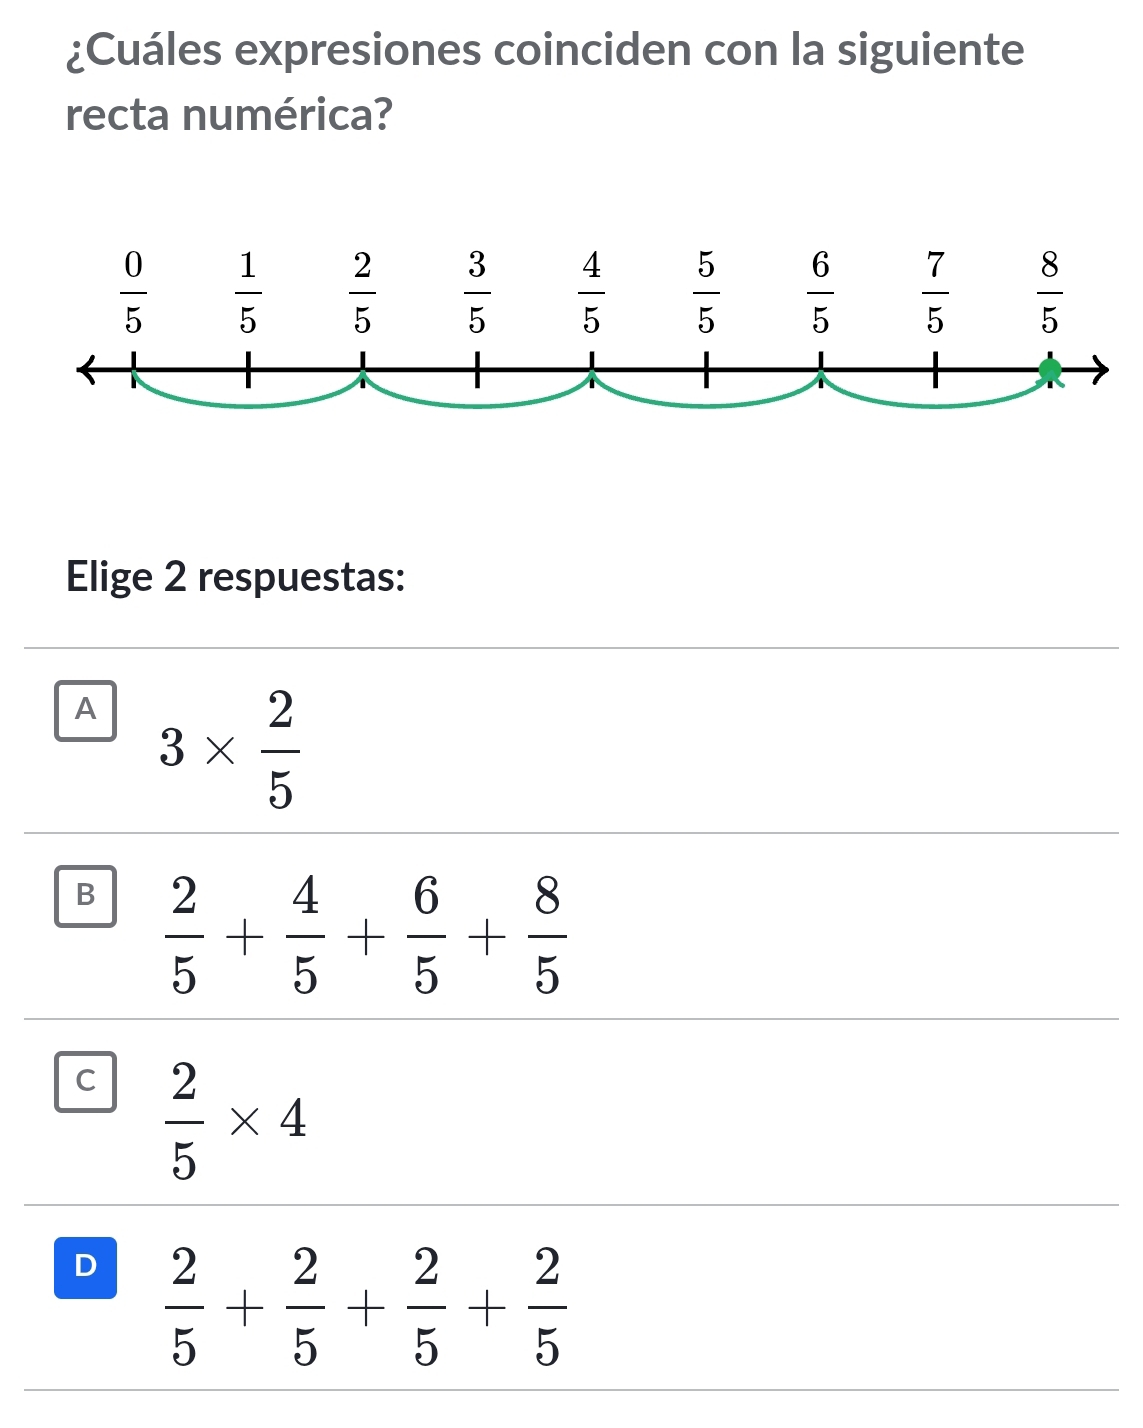Check answer choice A box
Screen dimensions: 1143x1428
[x=86, y=711]
